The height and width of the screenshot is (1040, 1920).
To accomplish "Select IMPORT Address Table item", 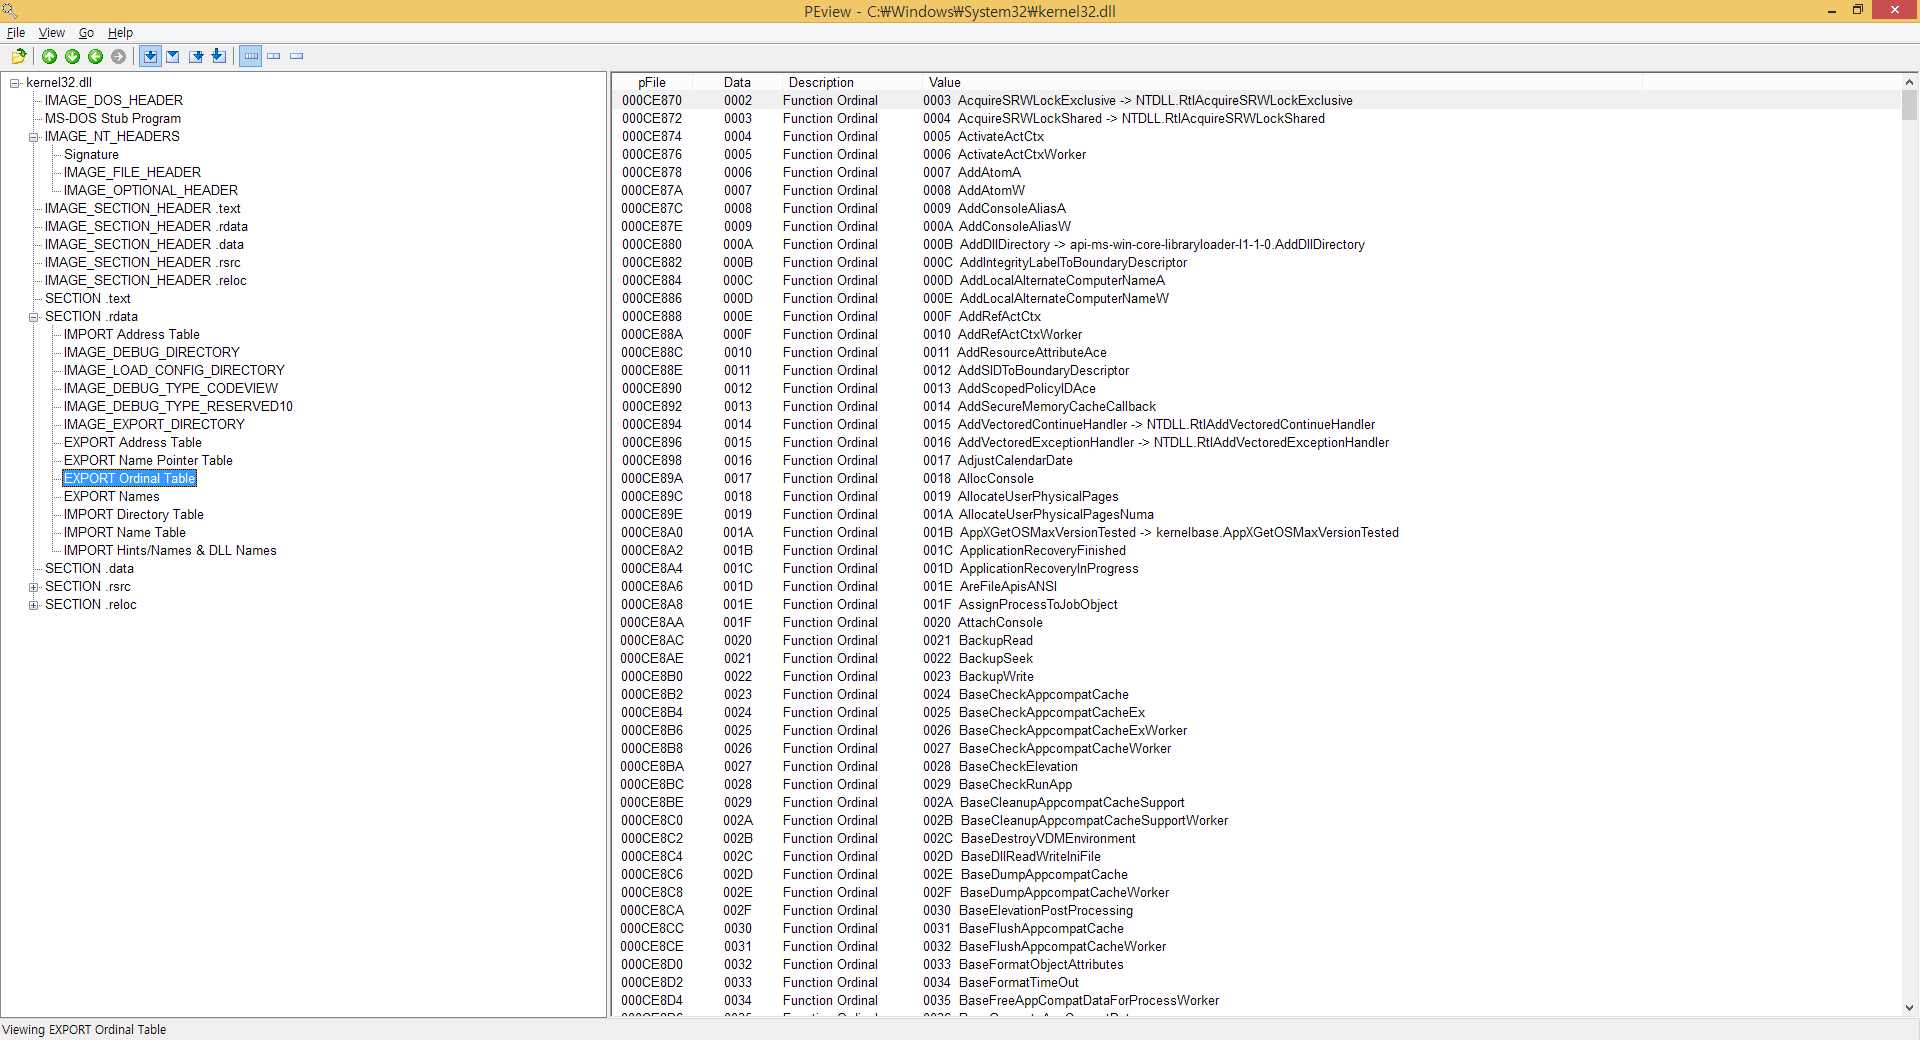I will click(132, 335).
